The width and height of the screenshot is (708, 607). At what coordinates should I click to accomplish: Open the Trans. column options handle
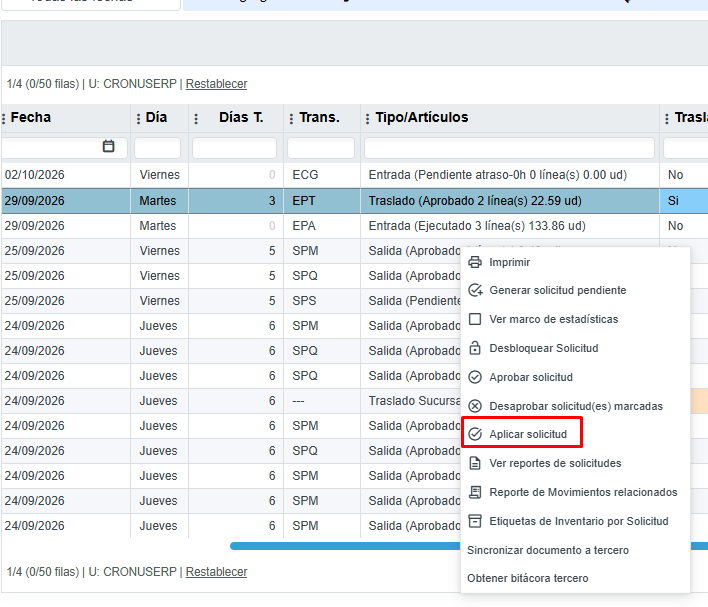[291, 118]
